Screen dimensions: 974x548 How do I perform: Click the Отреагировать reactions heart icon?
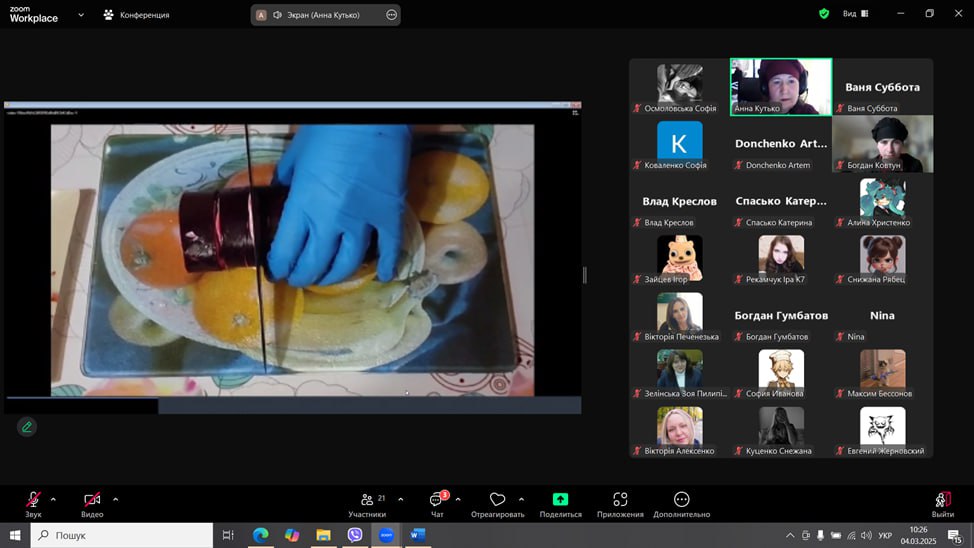497,500
